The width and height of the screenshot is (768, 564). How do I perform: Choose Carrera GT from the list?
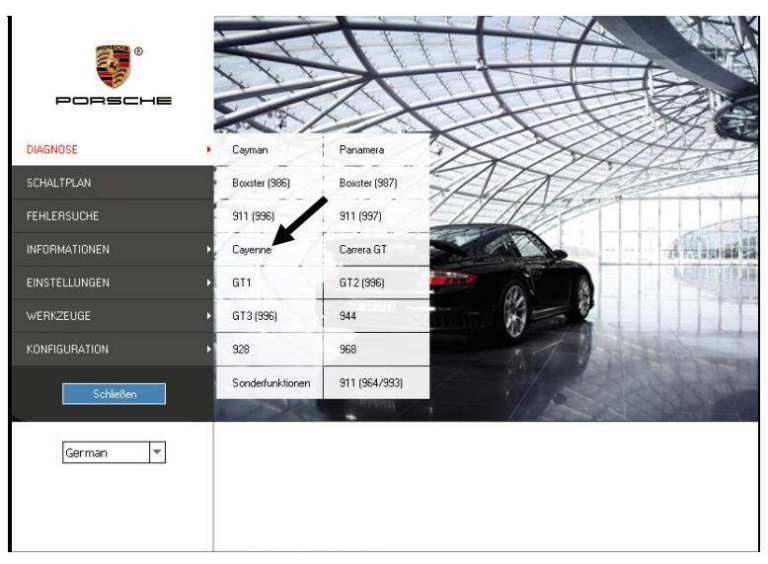click(377, 249)
